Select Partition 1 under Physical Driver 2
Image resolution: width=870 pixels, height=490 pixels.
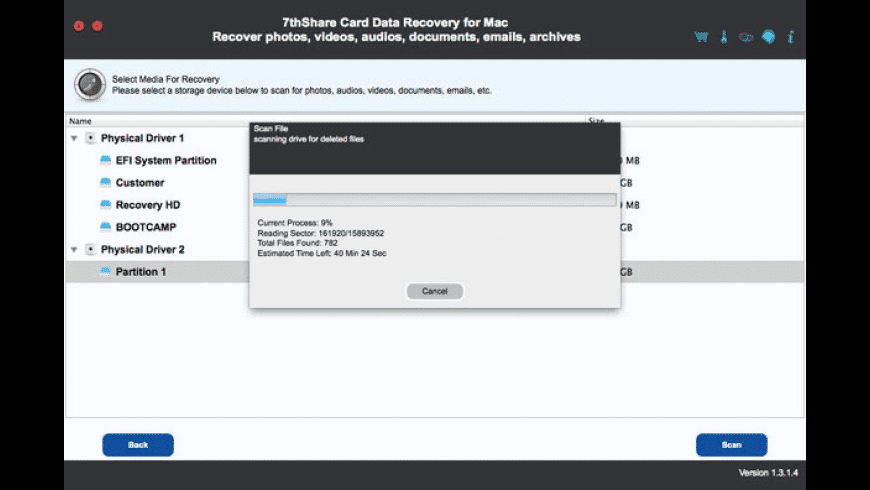140,271
